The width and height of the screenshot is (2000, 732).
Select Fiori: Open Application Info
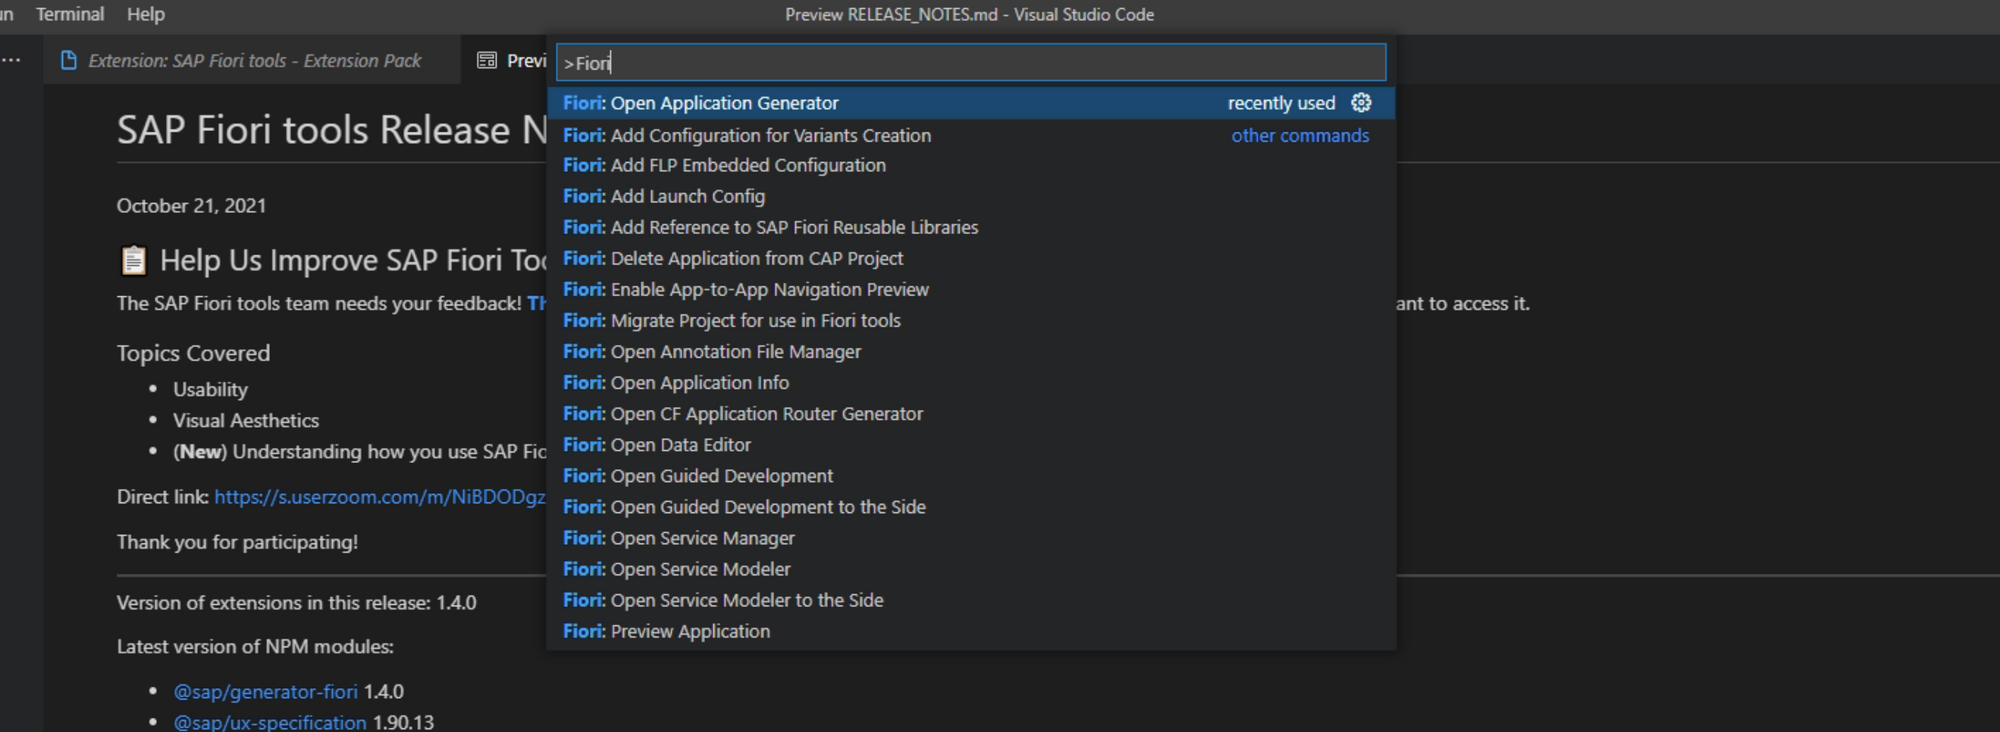pos(971,382)
